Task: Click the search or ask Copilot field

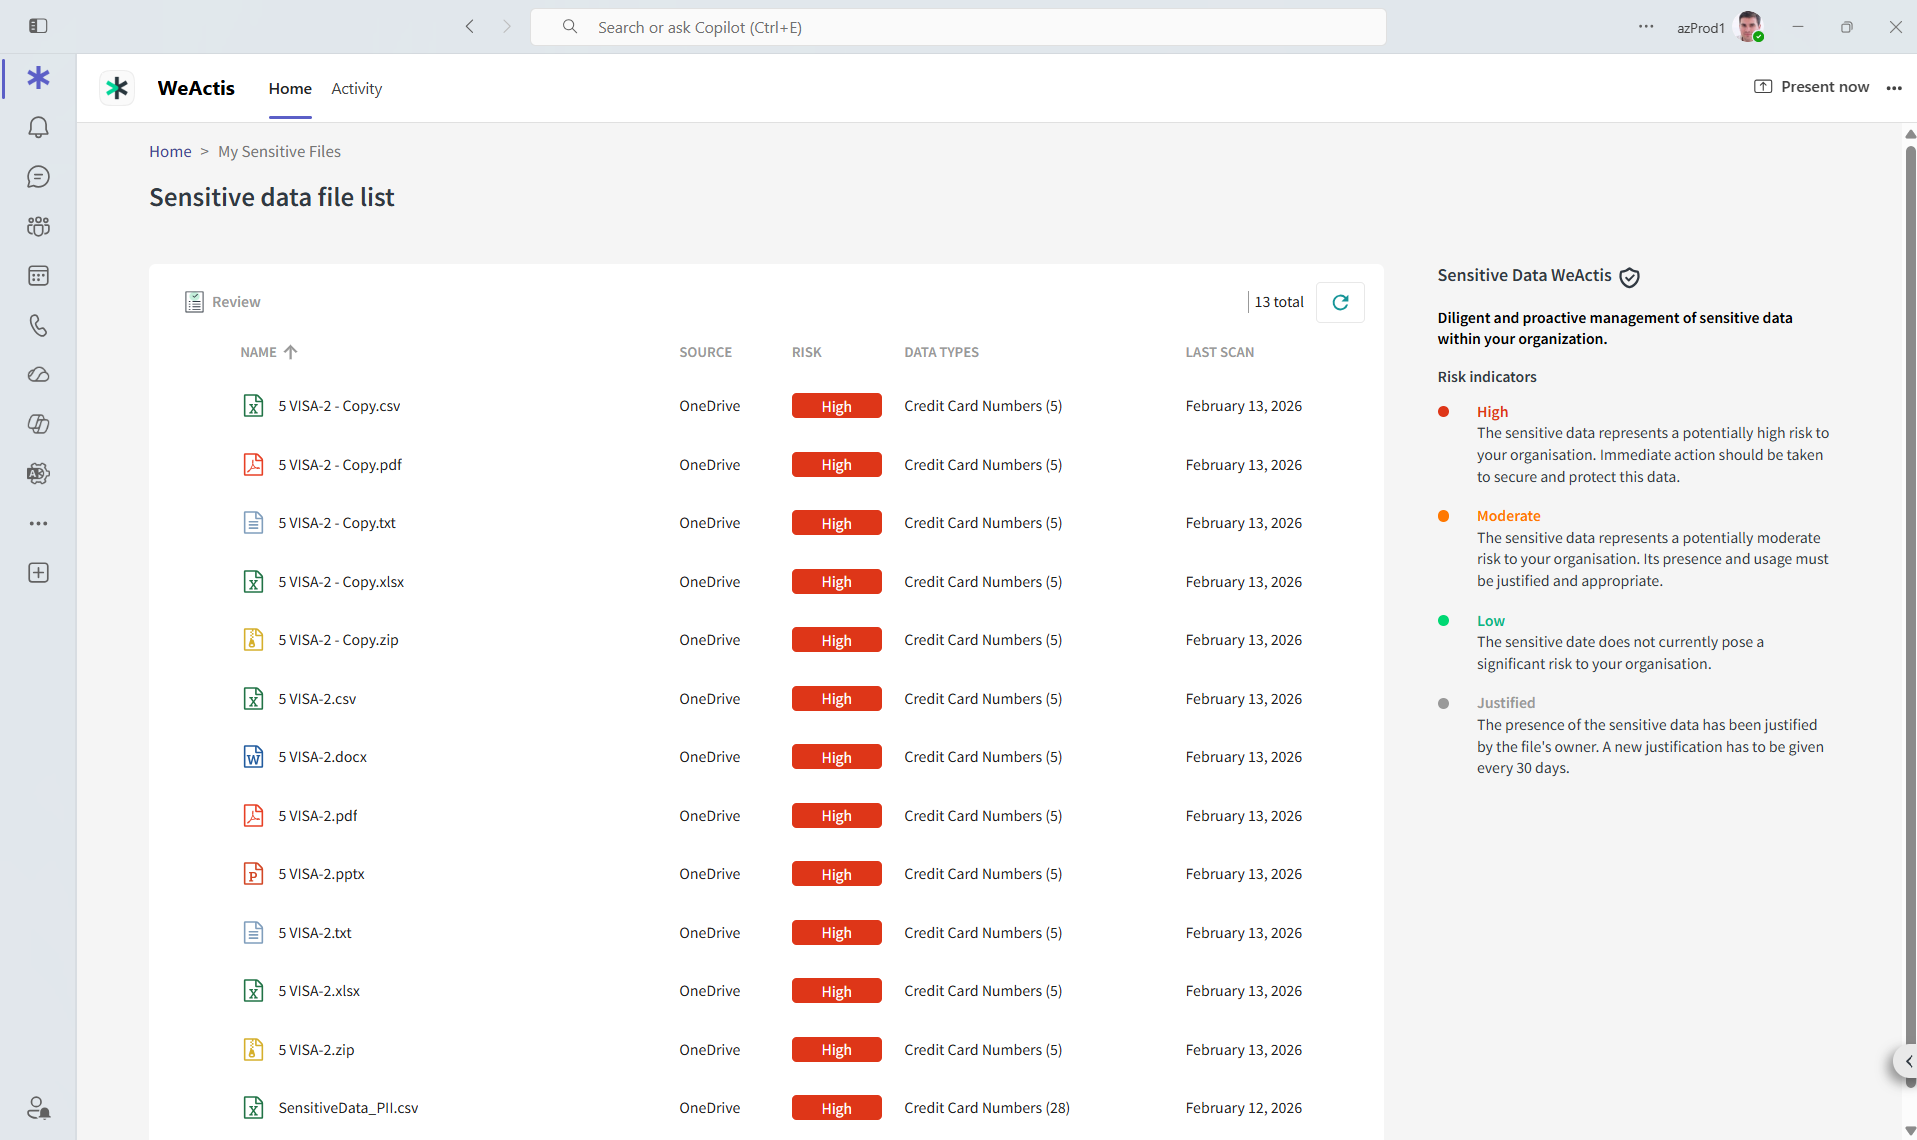Action: (x=958, y=27)
